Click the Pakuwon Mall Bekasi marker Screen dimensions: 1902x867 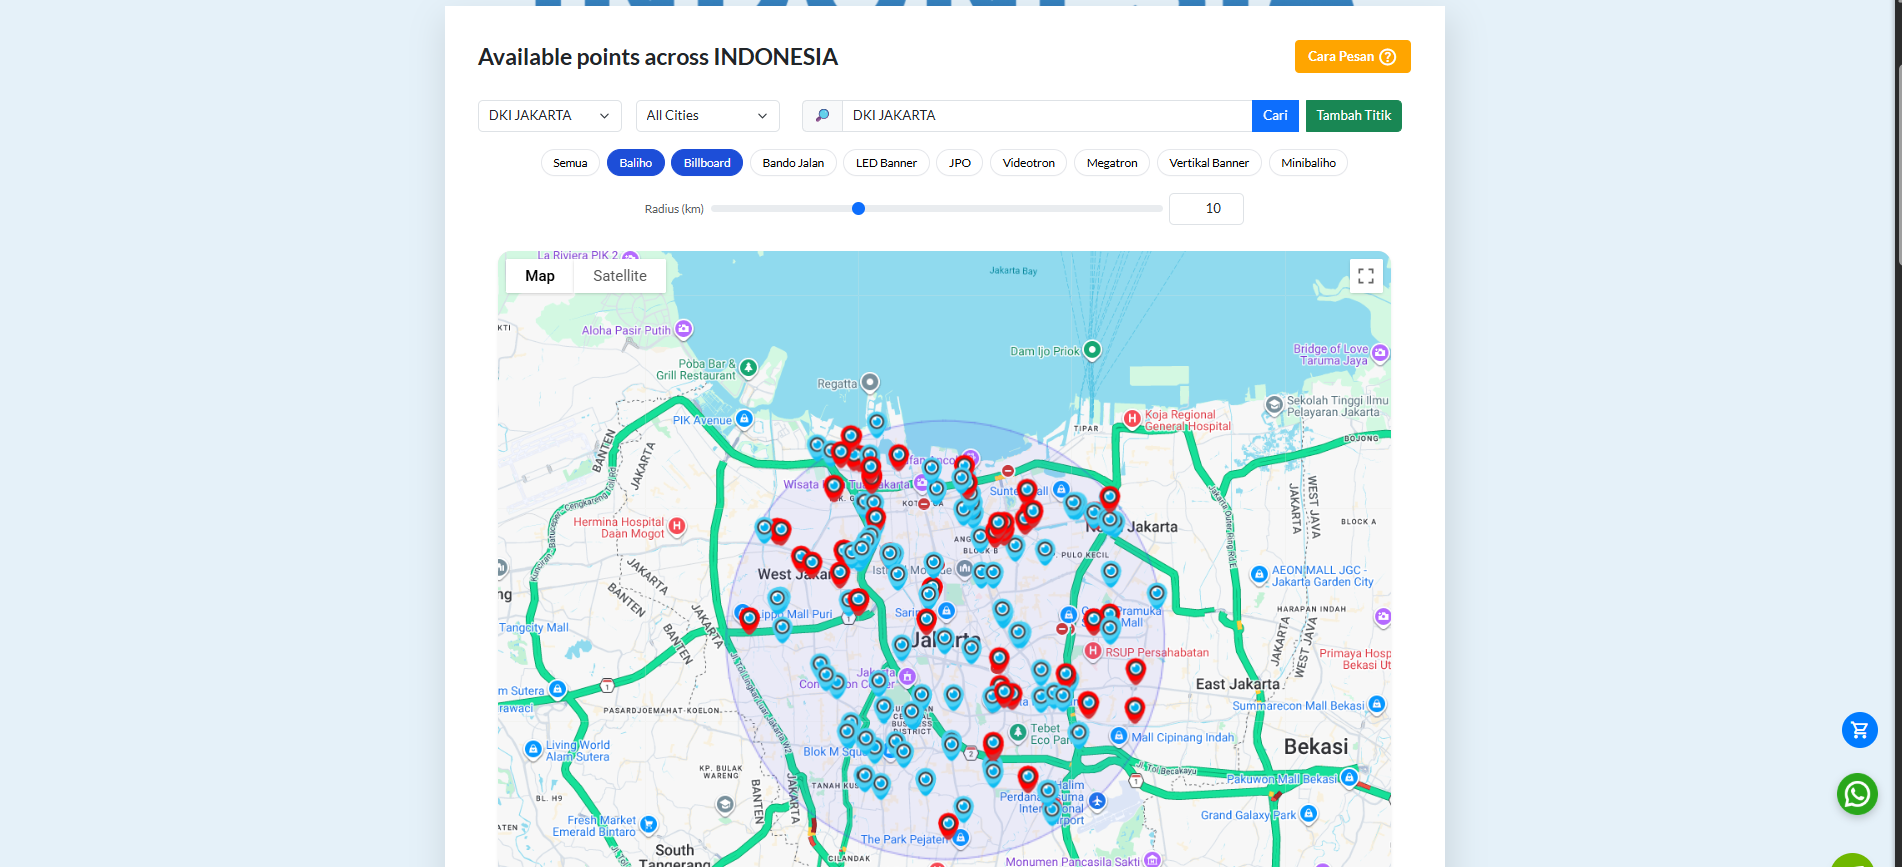1349,777
